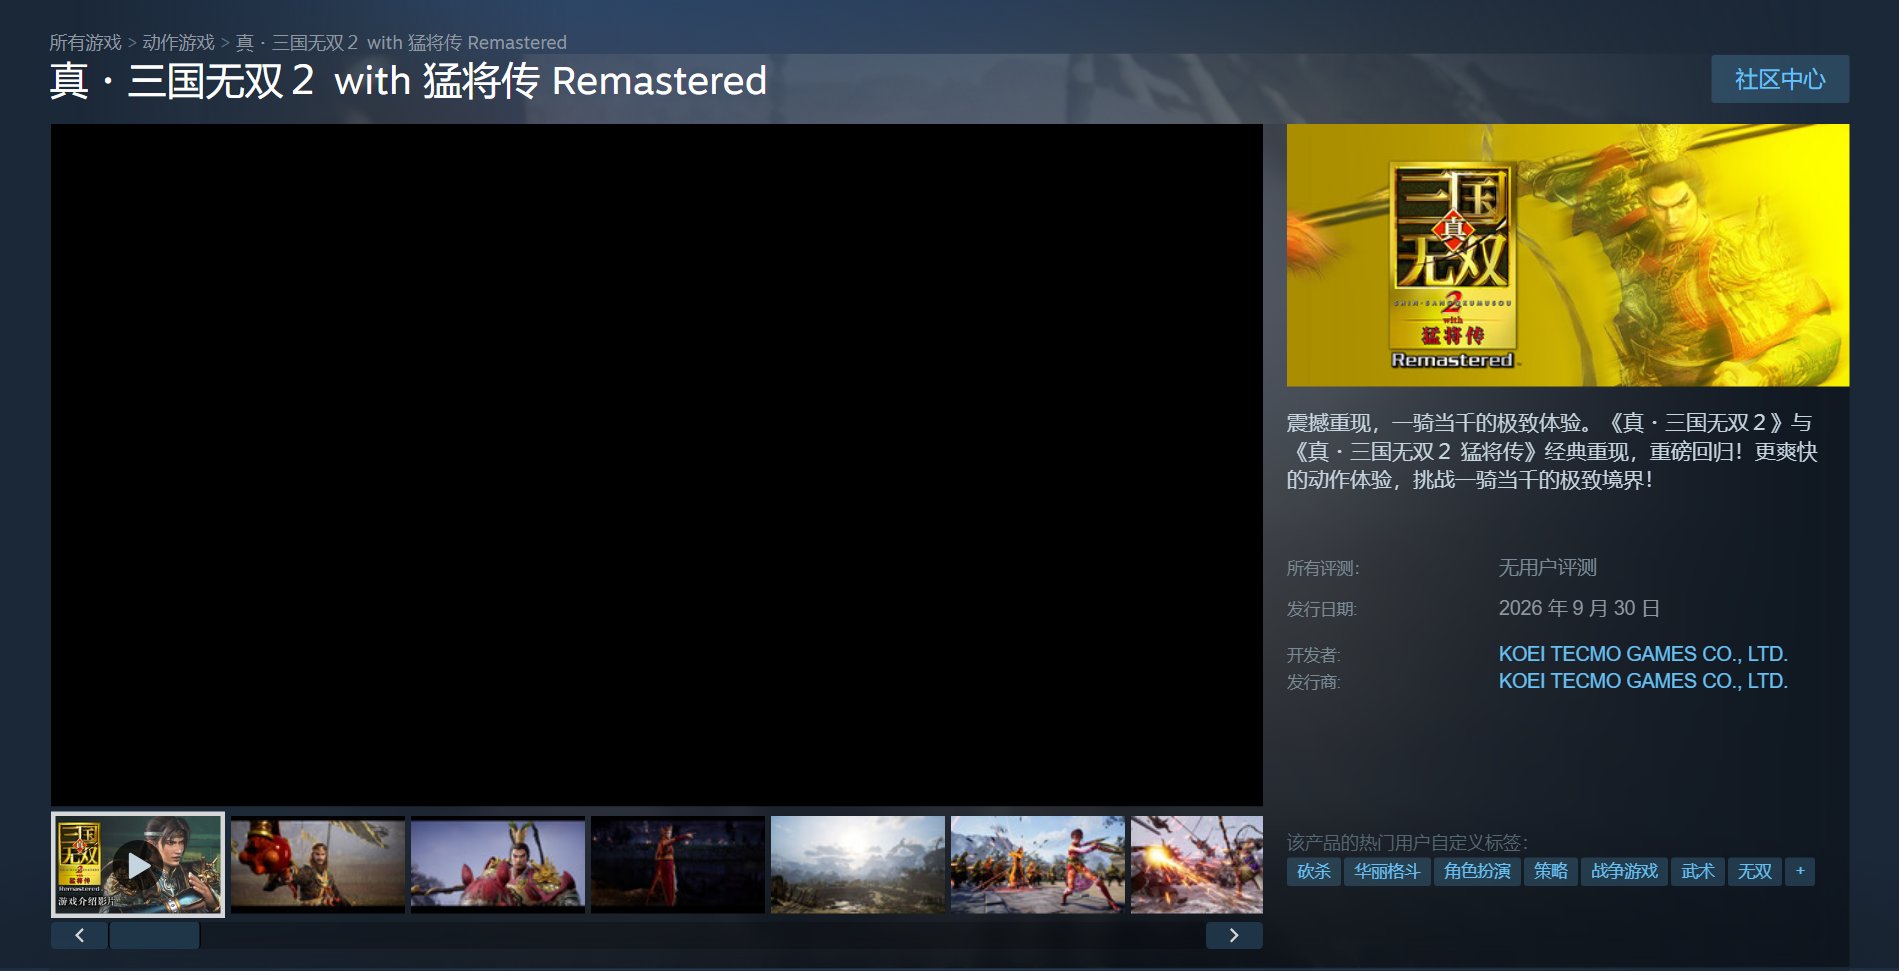Select the red-robed warlord thumbnail
This screenshot has width=1899, height=971.
click(x=498, y=864)
